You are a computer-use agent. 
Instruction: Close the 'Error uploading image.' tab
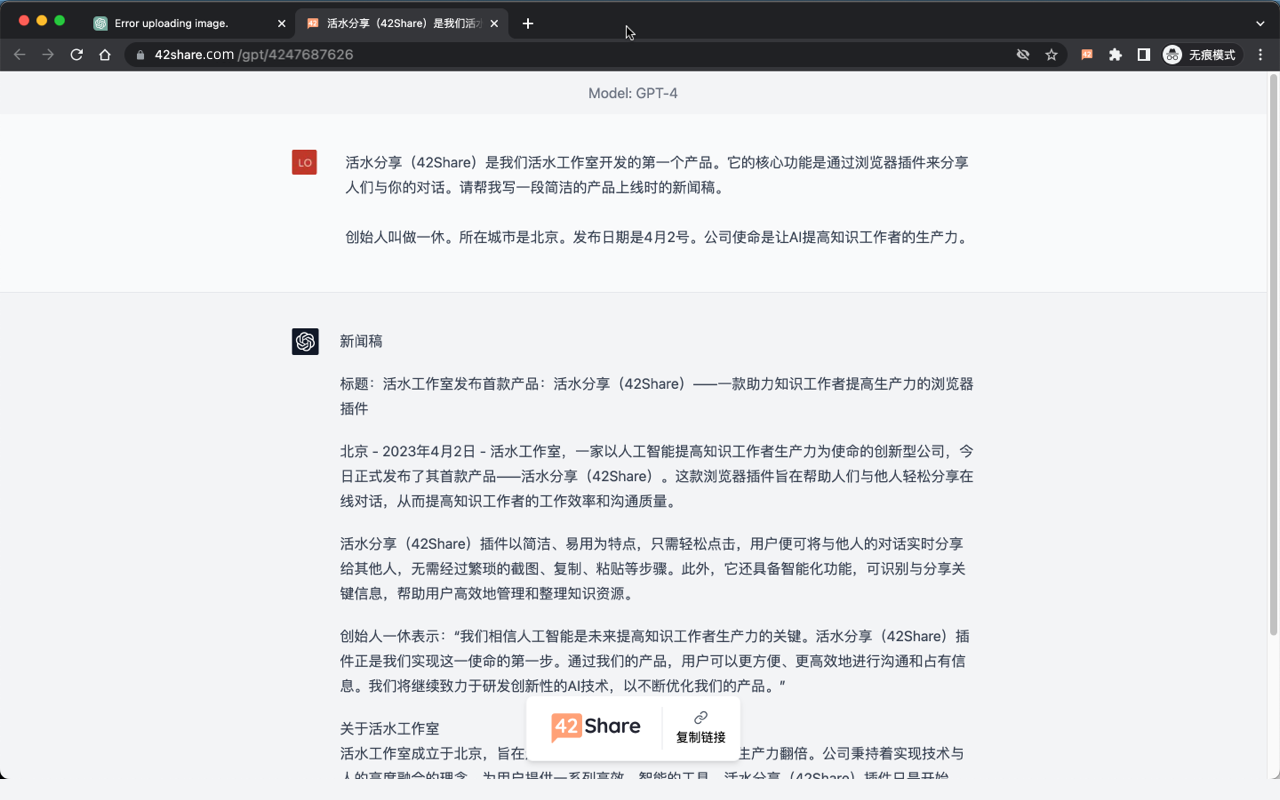(281, 23)
